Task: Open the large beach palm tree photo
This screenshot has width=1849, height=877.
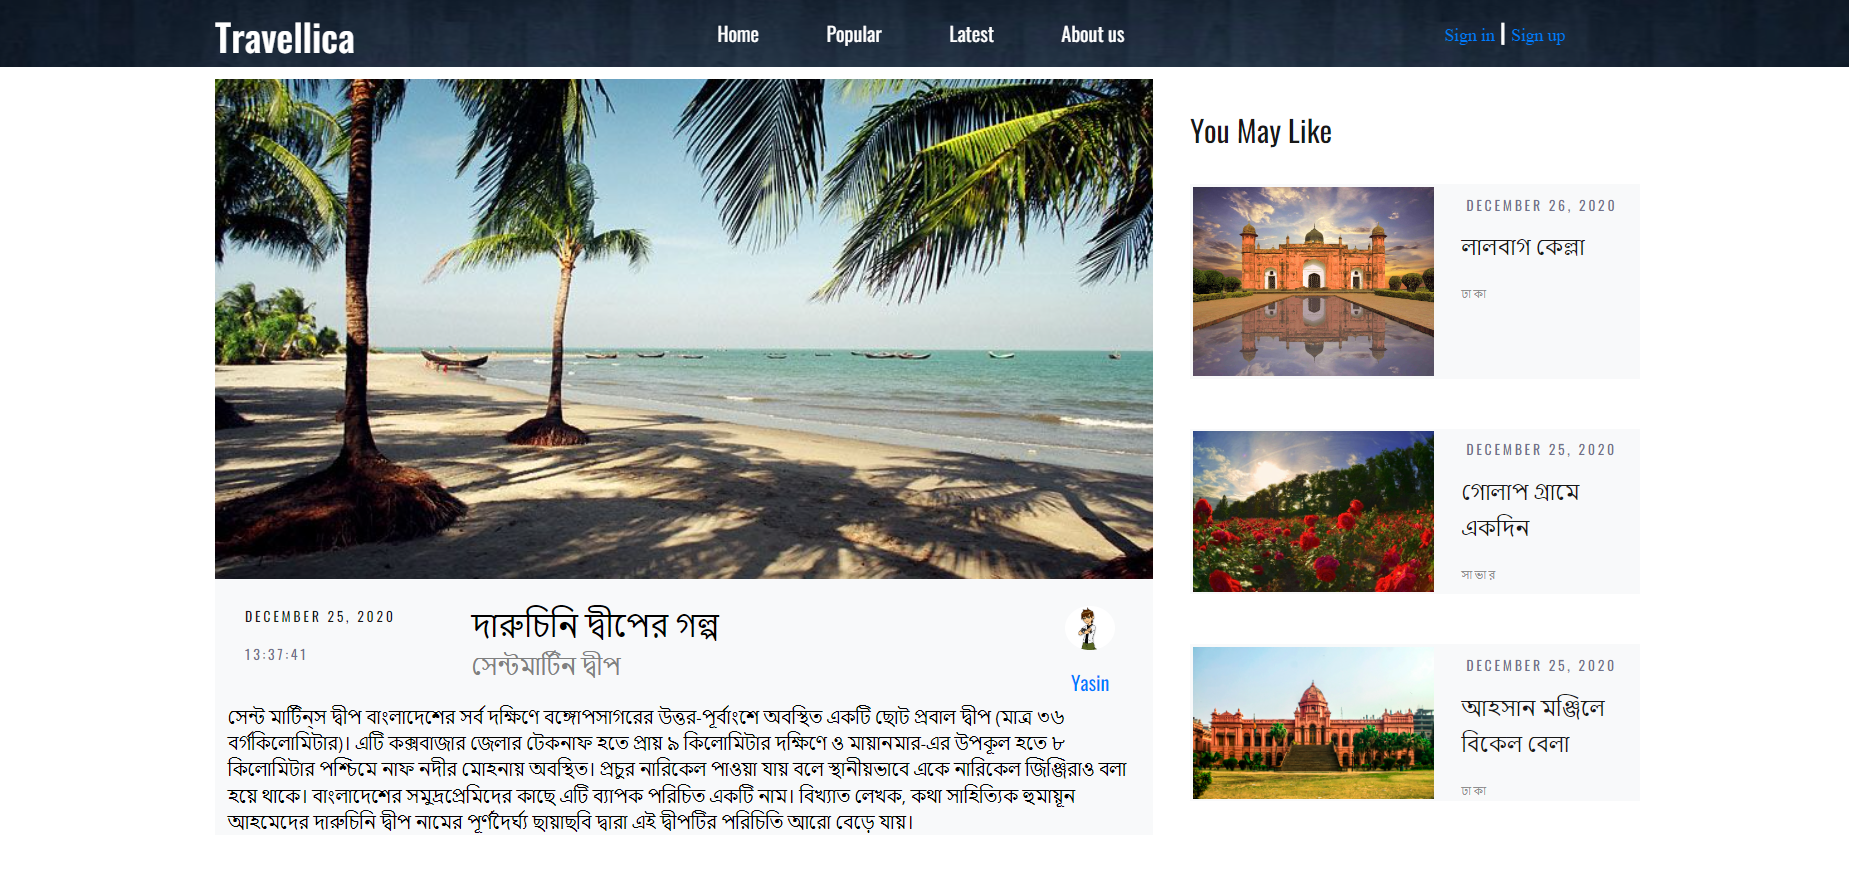Action: coord(684,329)
